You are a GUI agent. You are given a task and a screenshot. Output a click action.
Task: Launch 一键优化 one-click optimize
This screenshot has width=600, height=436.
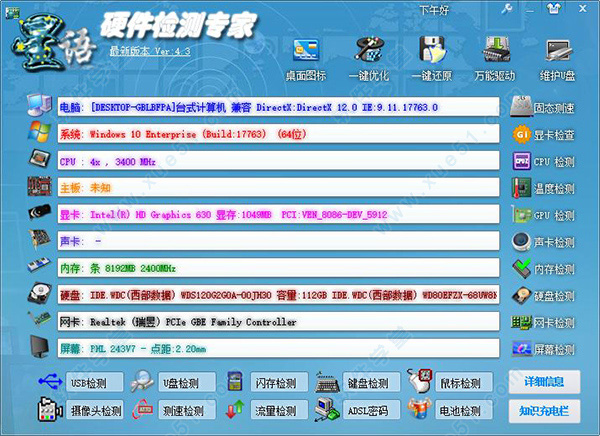coord(368,59)
